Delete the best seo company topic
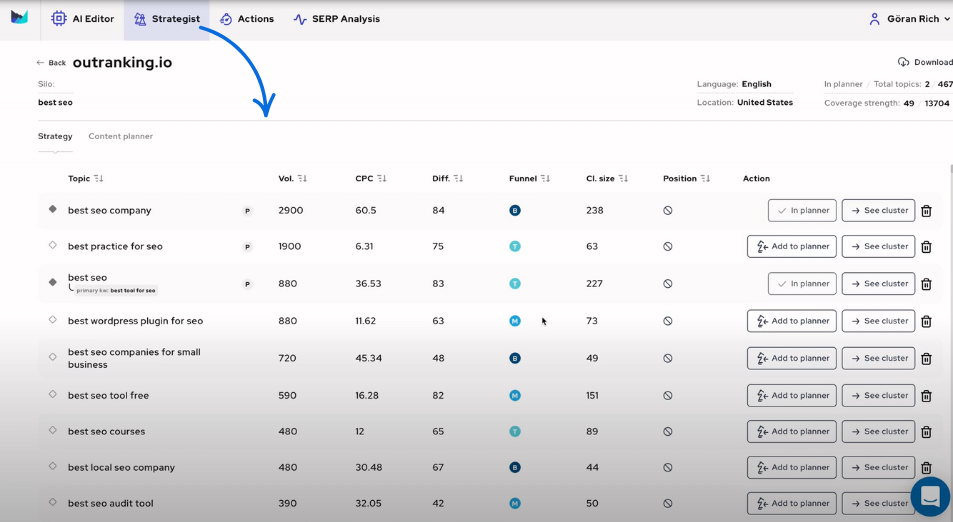The height and width of the screenshot is (522, 953). click(x=926, y=211)
